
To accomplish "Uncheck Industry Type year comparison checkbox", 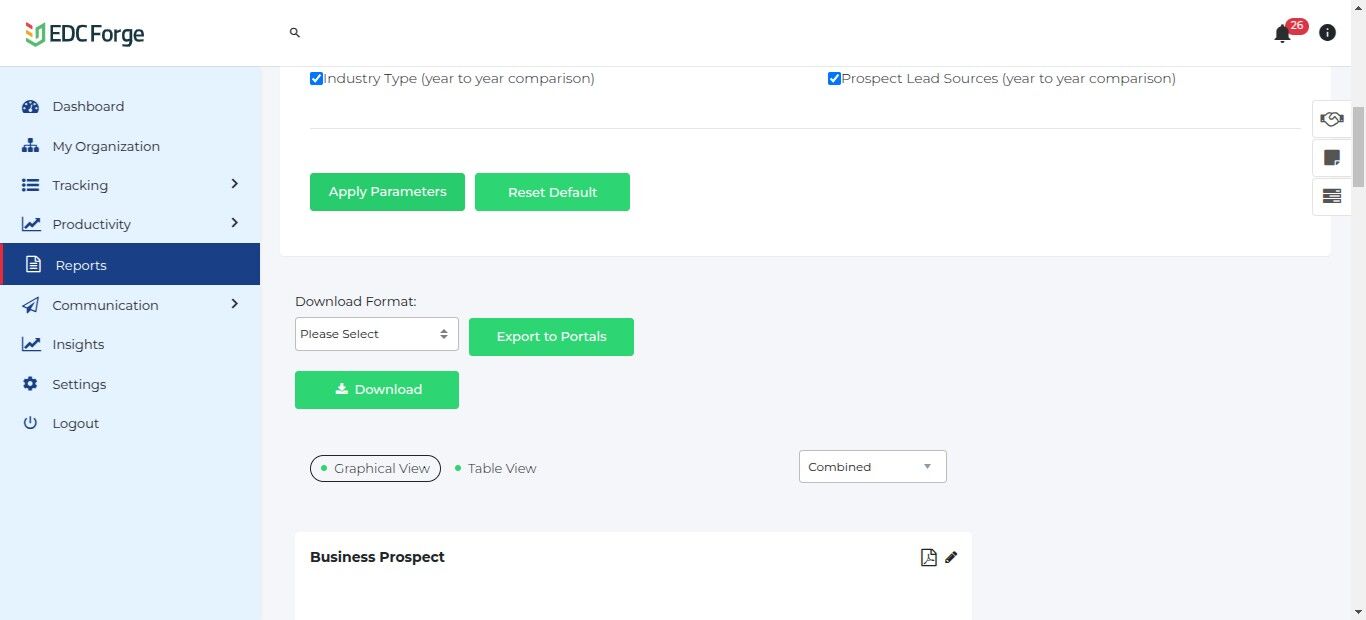I will (x=316, y=78).
